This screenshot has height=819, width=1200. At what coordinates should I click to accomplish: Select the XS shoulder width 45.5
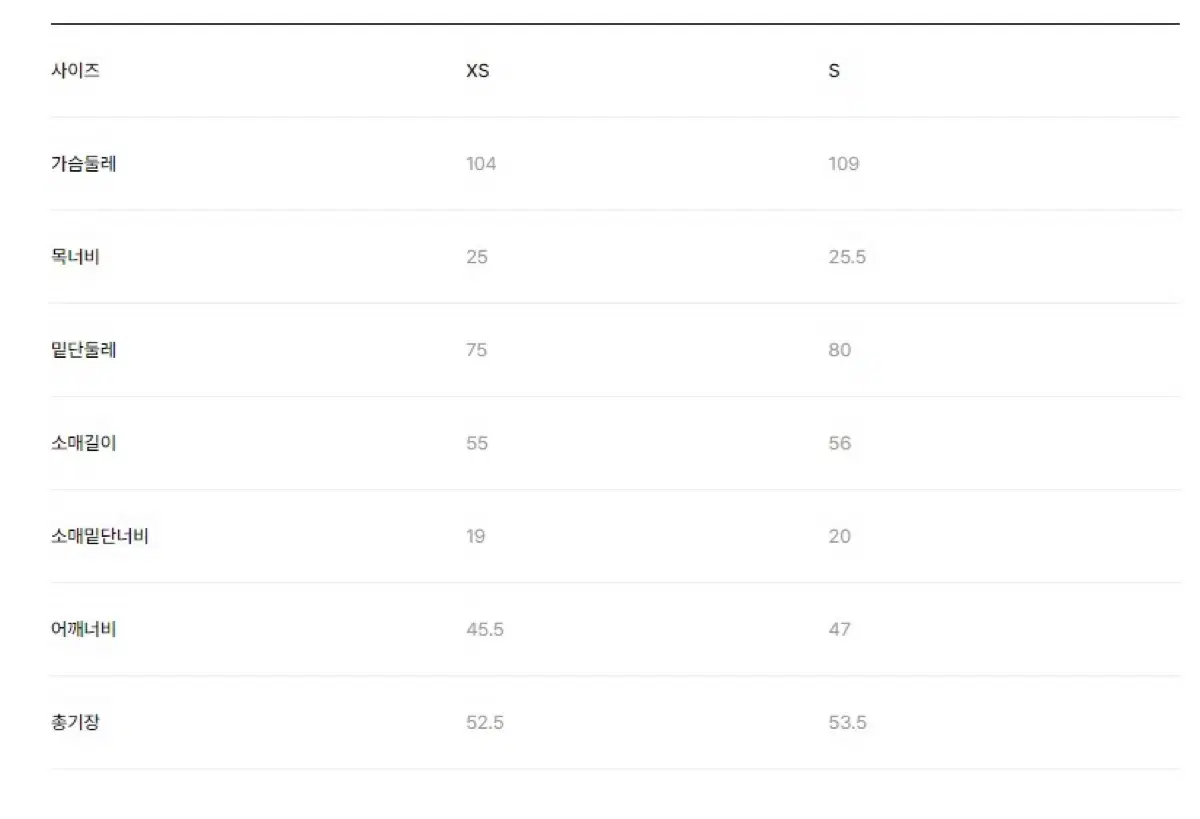pyautogui.click(x=485, y=629)
